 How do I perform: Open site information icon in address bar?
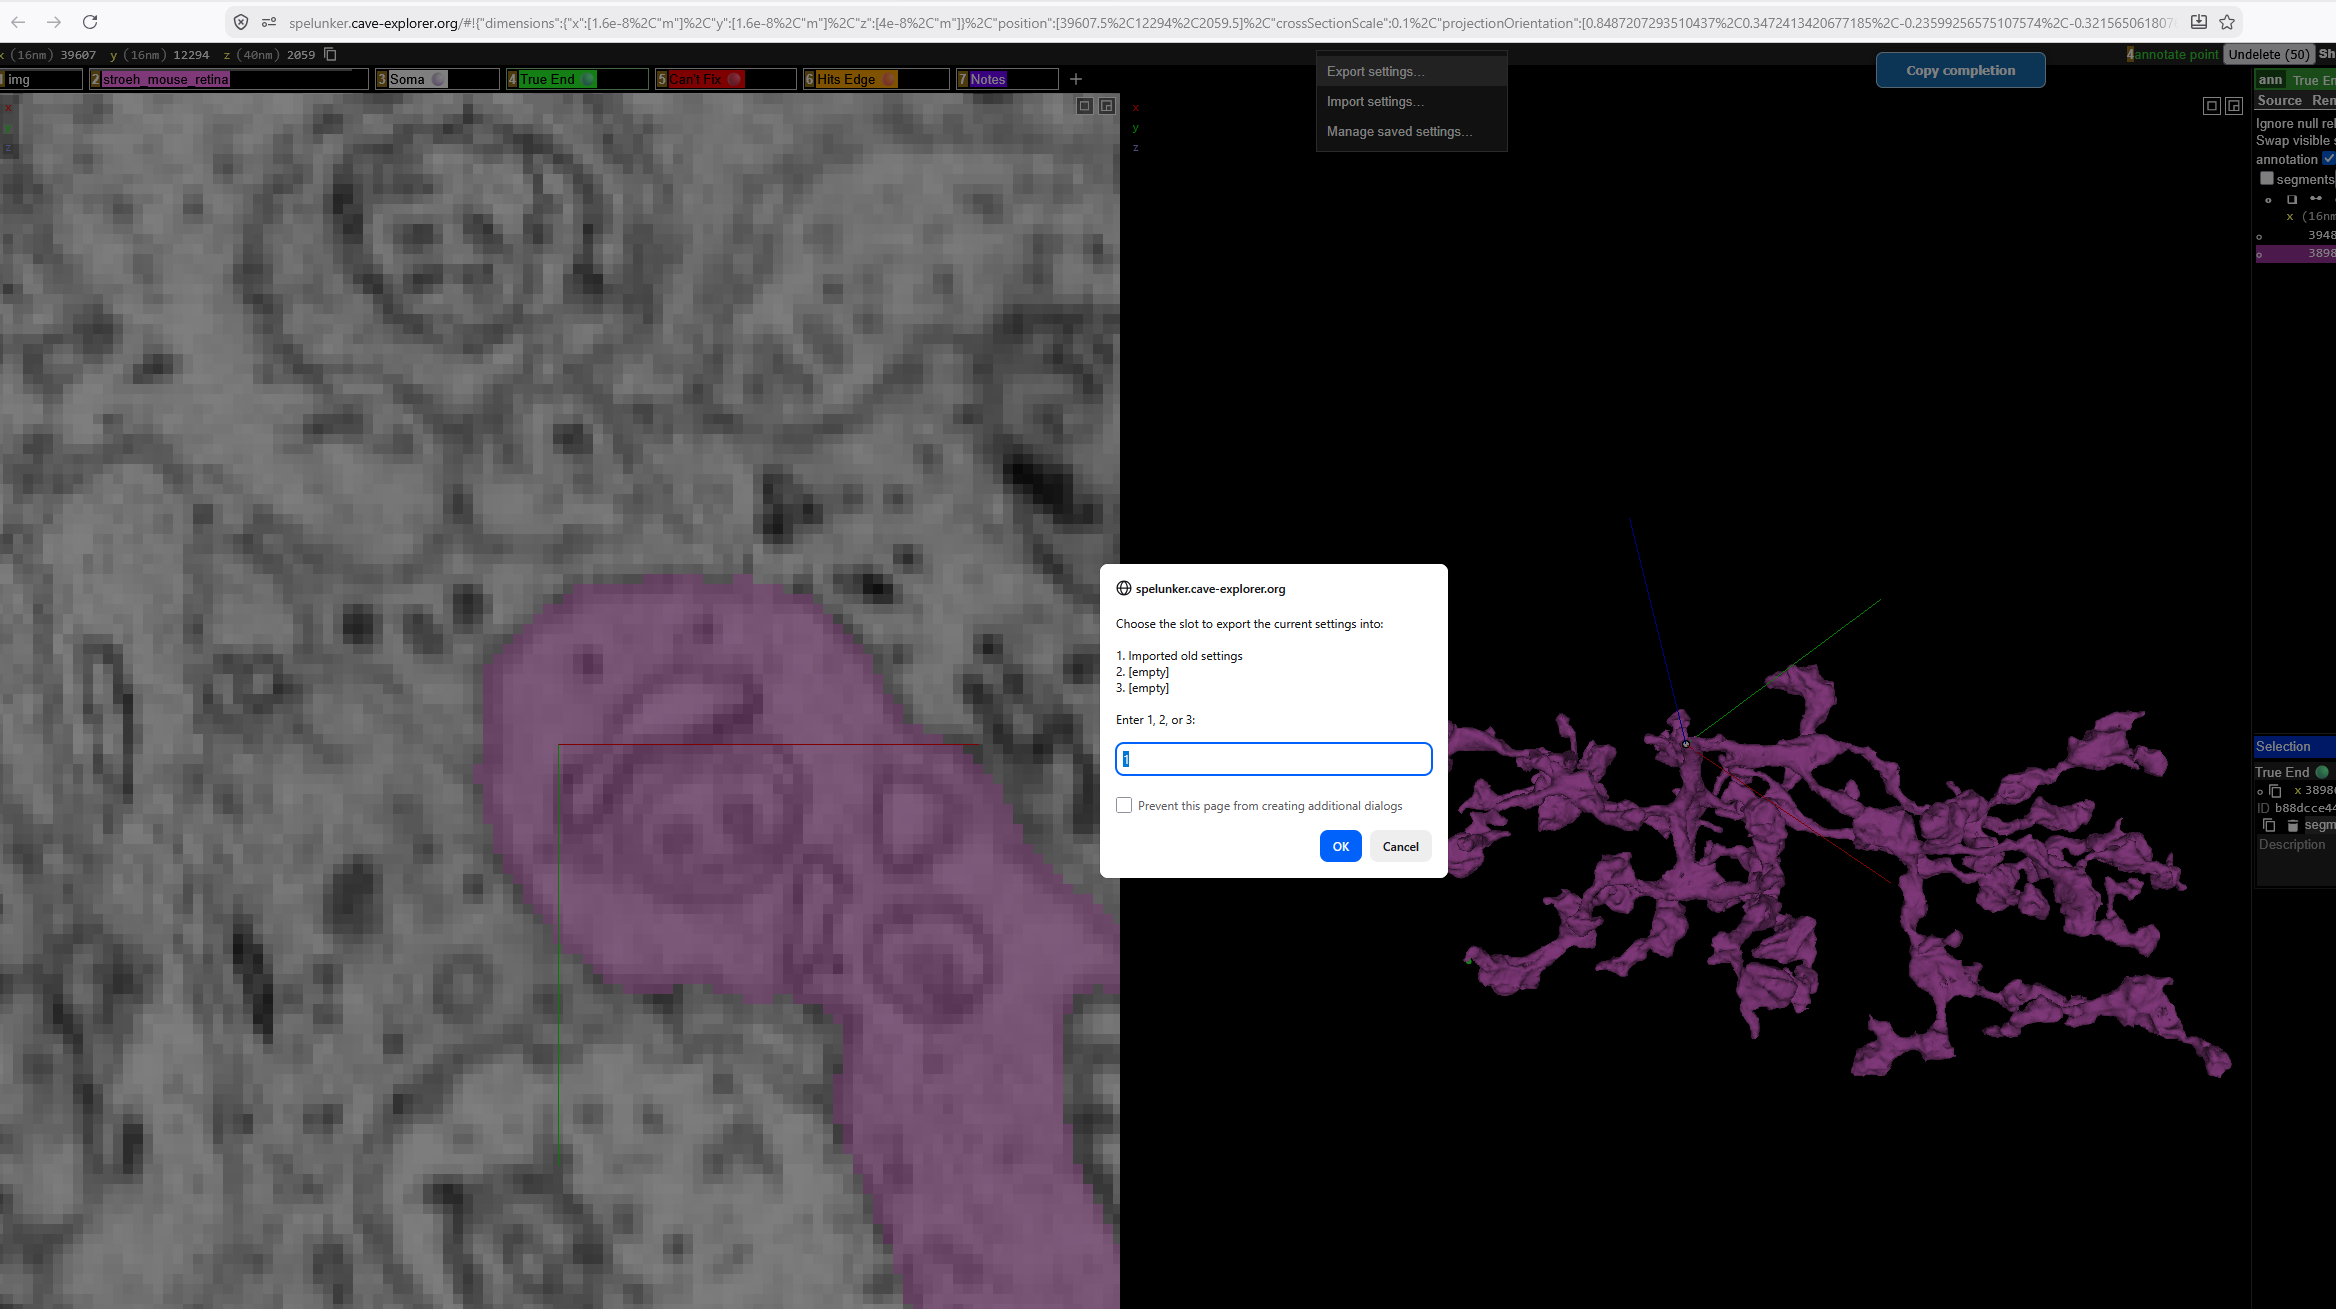click(x=269, y=22)
